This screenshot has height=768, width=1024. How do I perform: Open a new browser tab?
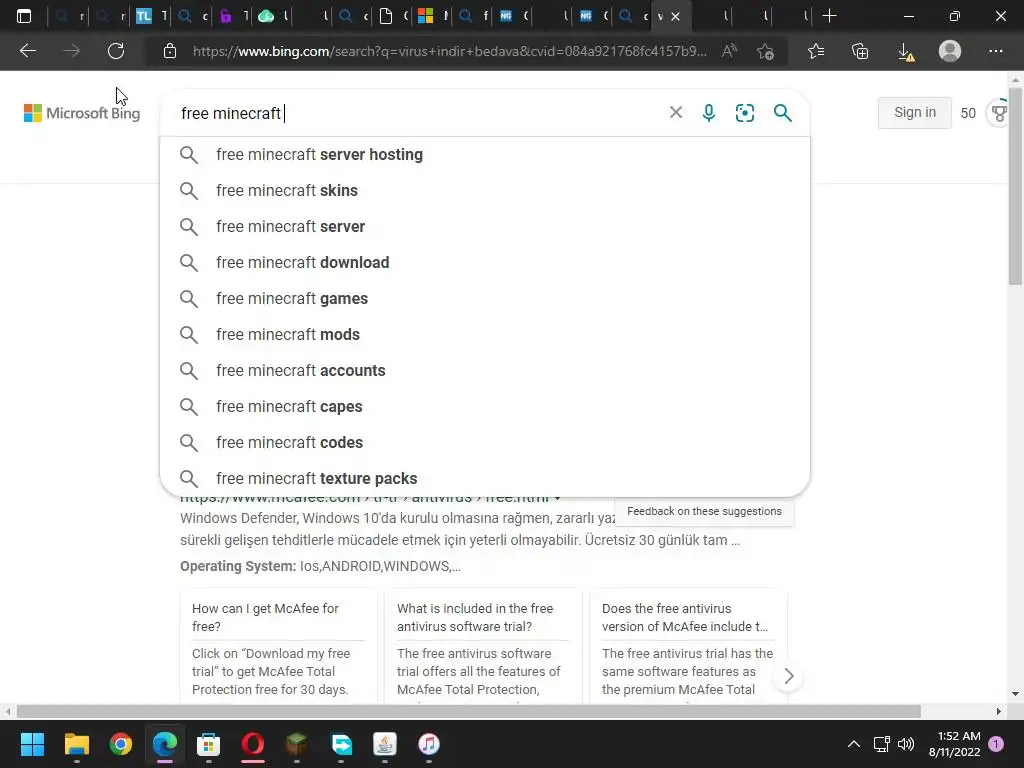point(829,16)
